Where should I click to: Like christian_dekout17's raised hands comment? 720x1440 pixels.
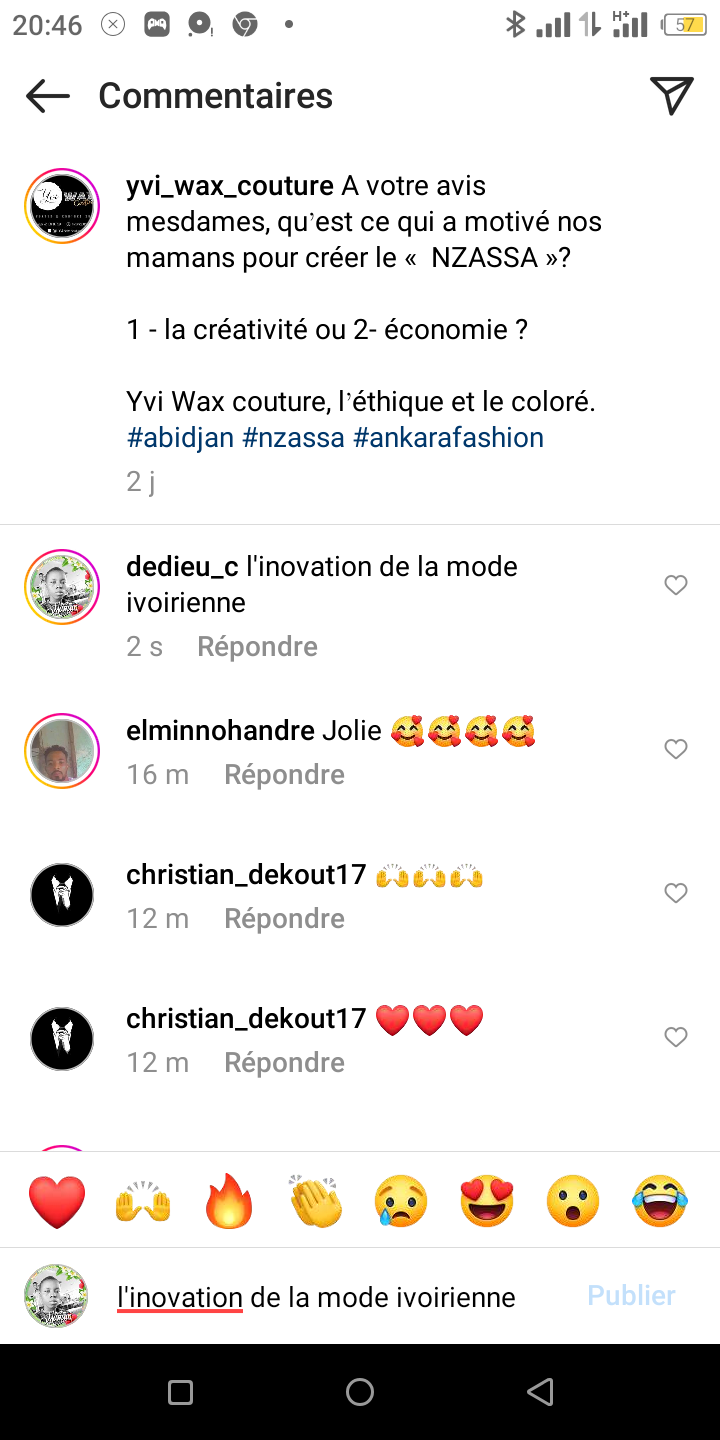pyautogui.click(x=676, y=893)
